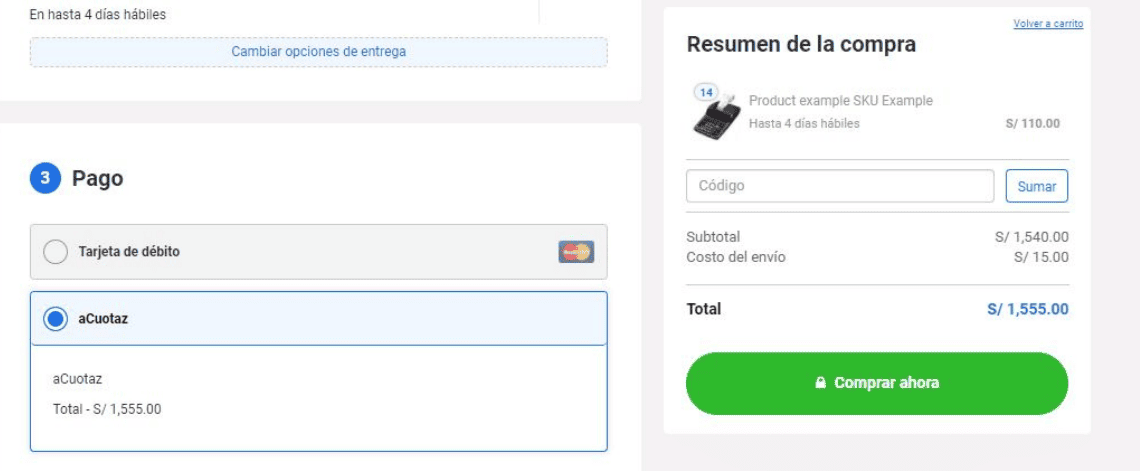This screenshot has height=472, width=1140.
Task: Click the aCuotaz Total detail text
Action: click(107, 408)
